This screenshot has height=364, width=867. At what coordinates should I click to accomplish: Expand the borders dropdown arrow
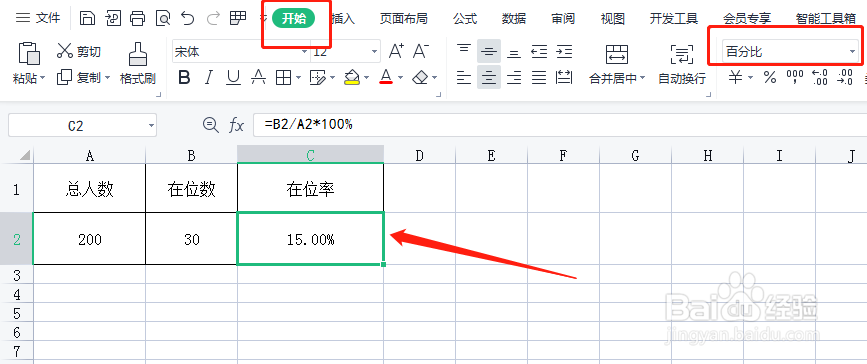coord(298,78)
